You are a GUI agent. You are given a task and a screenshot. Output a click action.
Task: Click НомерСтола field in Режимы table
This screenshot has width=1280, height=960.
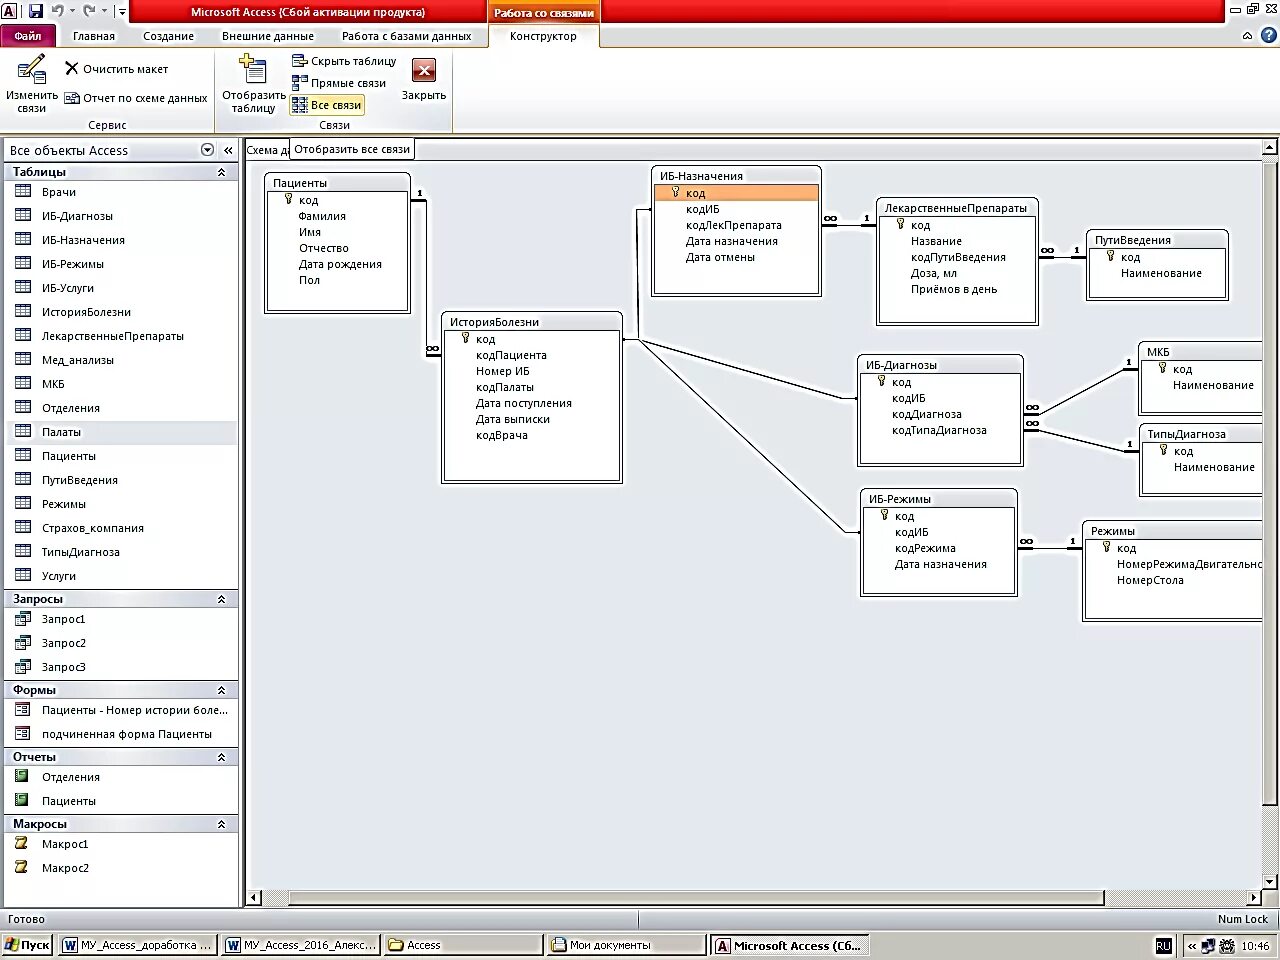[1150, 580]
